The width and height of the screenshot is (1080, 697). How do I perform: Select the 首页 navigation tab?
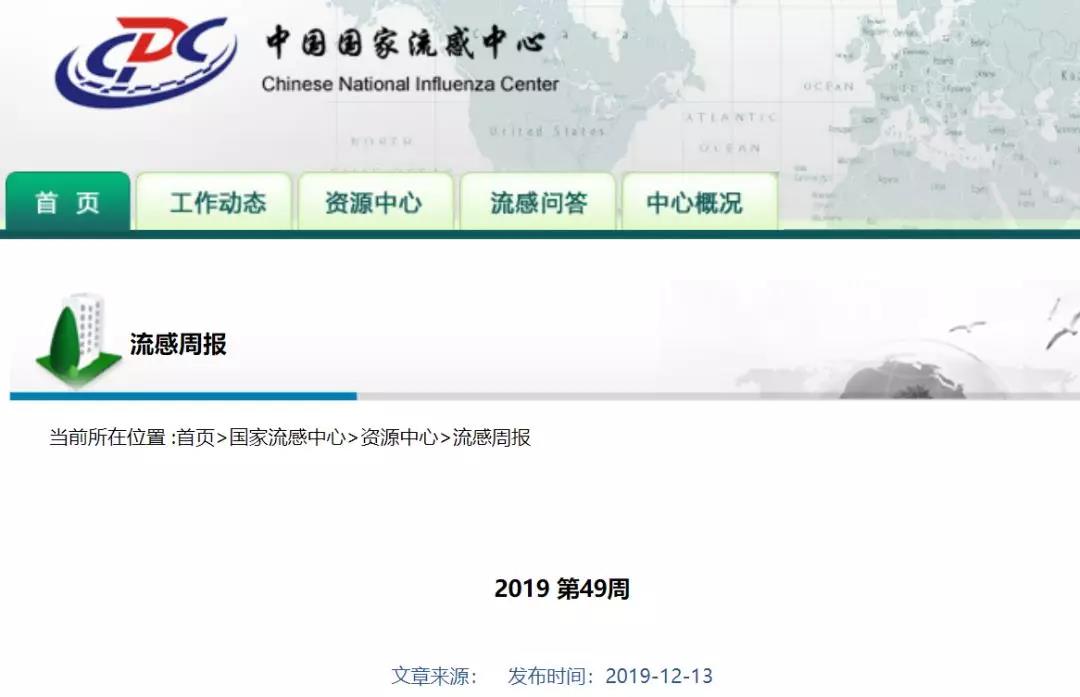(68, 203)
